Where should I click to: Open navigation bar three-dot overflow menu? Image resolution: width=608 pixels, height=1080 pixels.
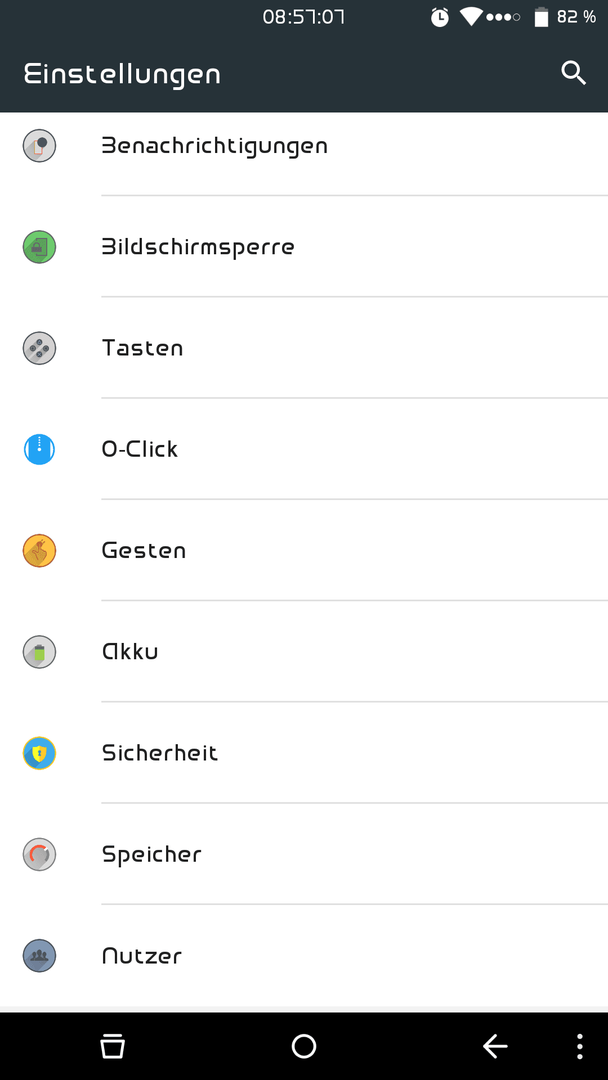[580, 1046]
